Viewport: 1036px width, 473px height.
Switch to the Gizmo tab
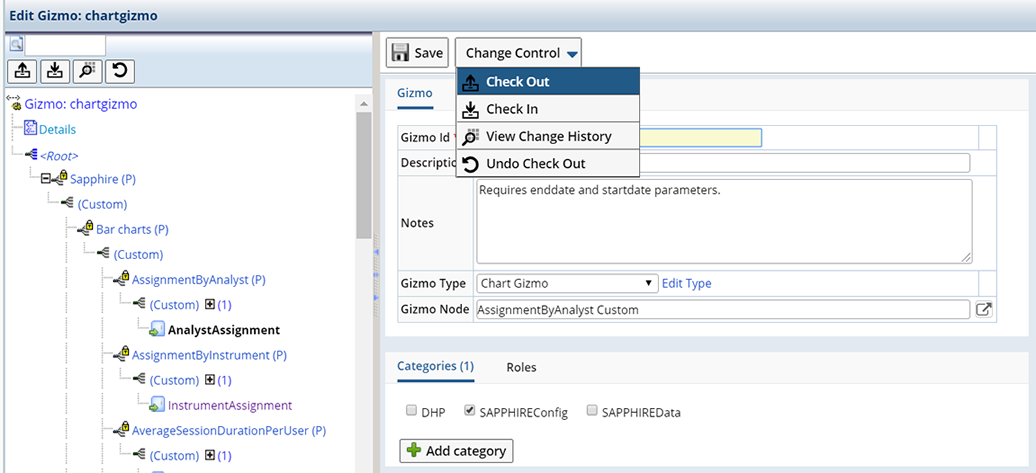(415, 93)
